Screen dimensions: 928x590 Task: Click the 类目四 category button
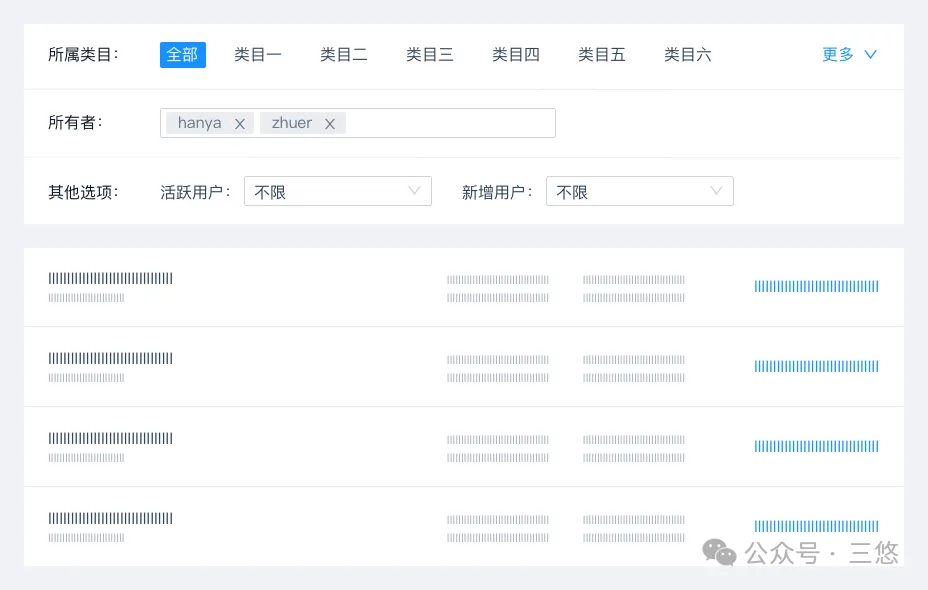(x=515, y=55)
